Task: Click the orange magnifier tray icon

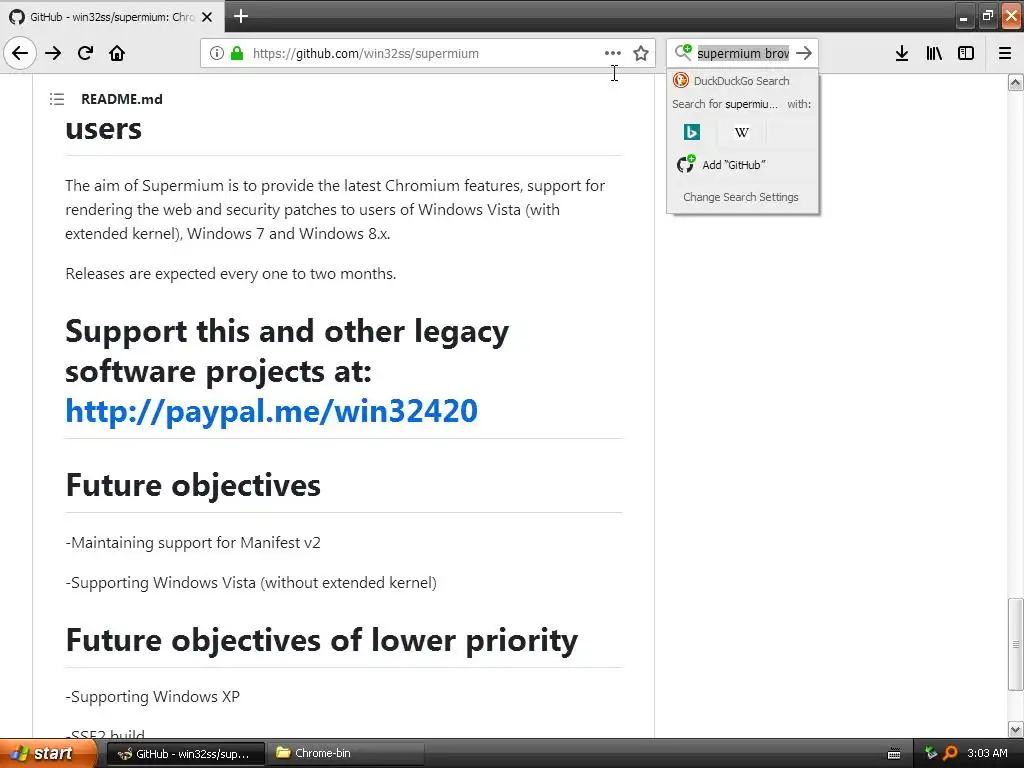Action: (x=950, y=753)
